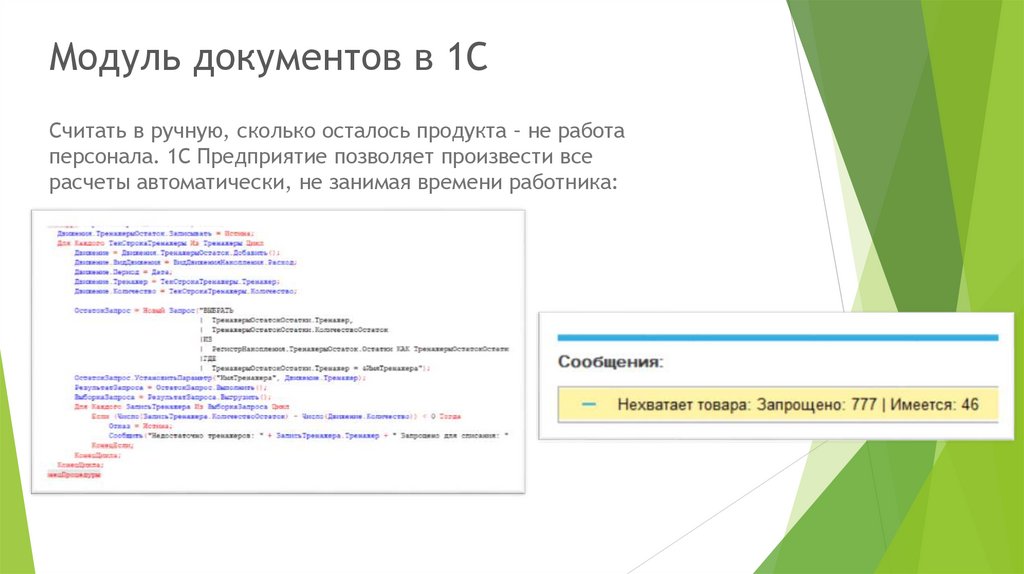Click the "Сообщения:" heading
Image resolution: width=1024 pixels, height=574 pixels.
(x=610, y=362)
